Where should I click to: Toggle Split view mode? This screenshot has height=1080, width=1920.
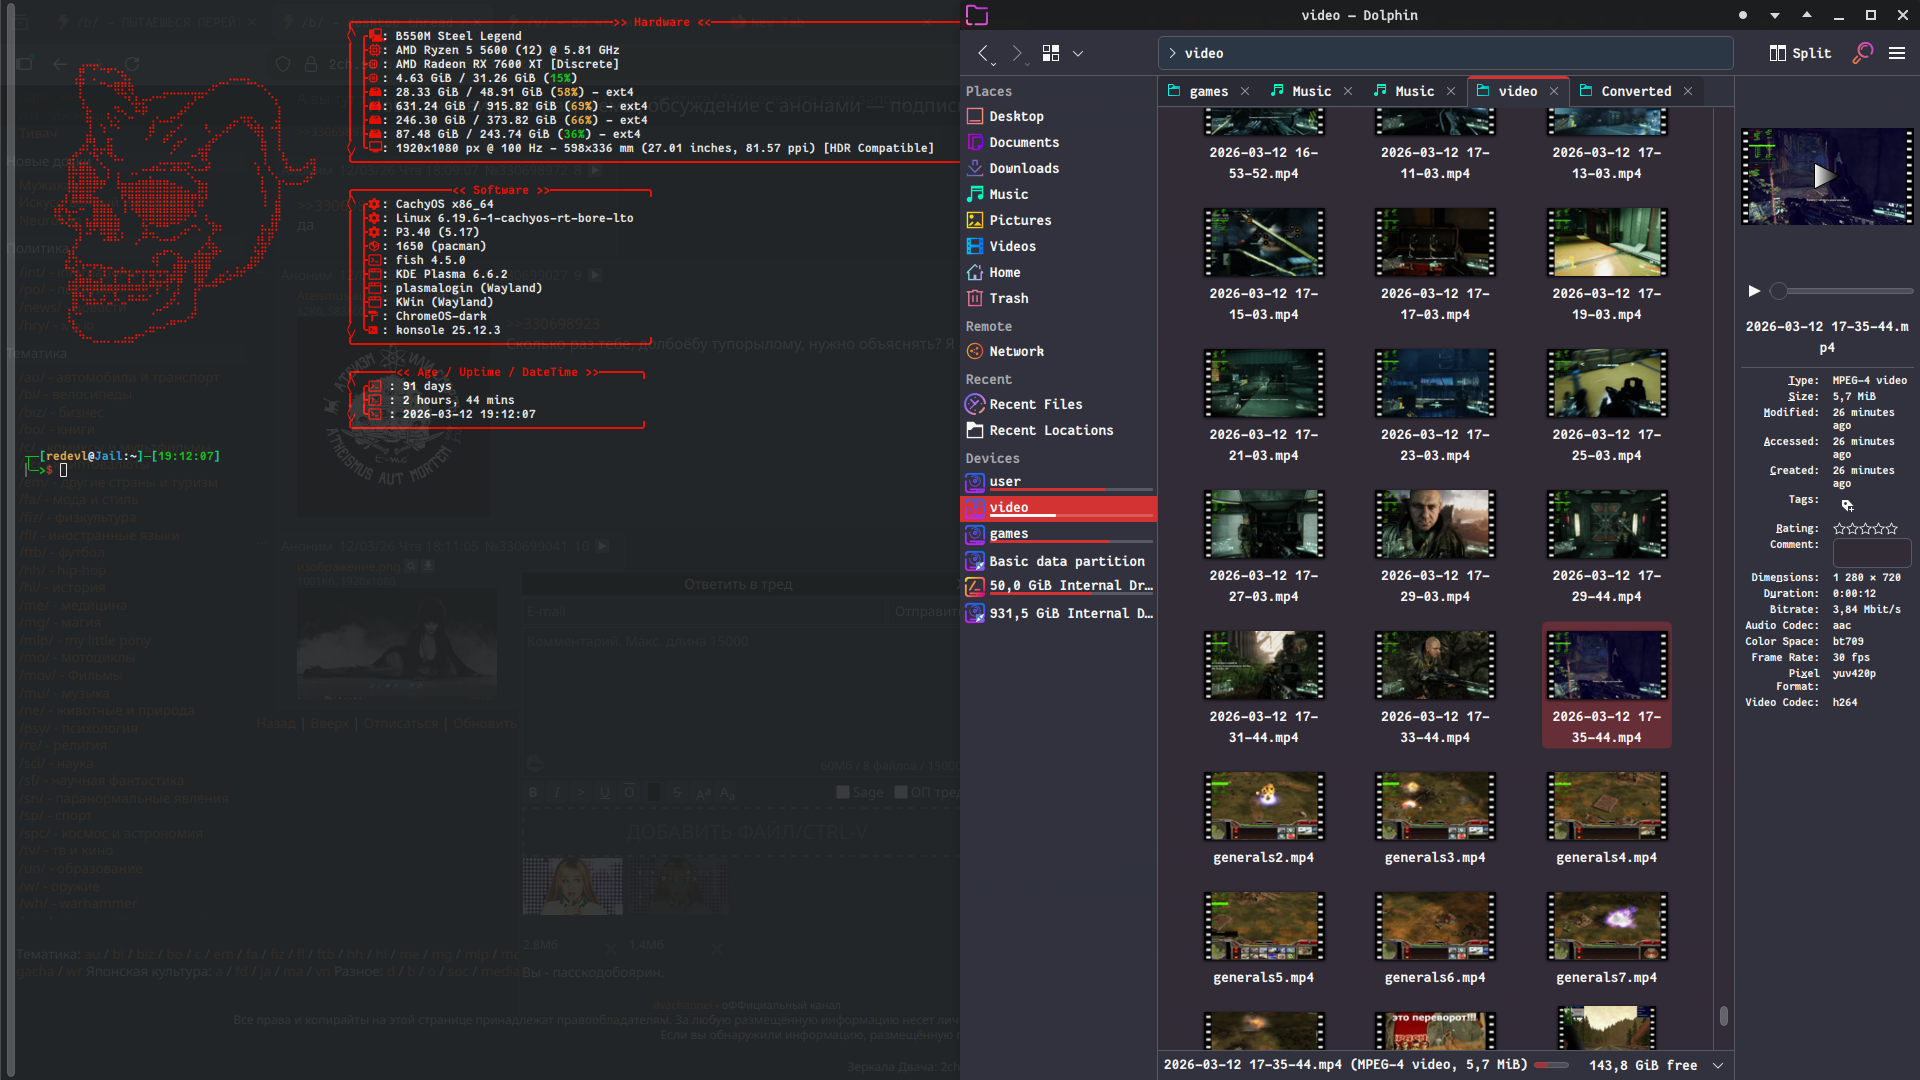point(1800,54)
